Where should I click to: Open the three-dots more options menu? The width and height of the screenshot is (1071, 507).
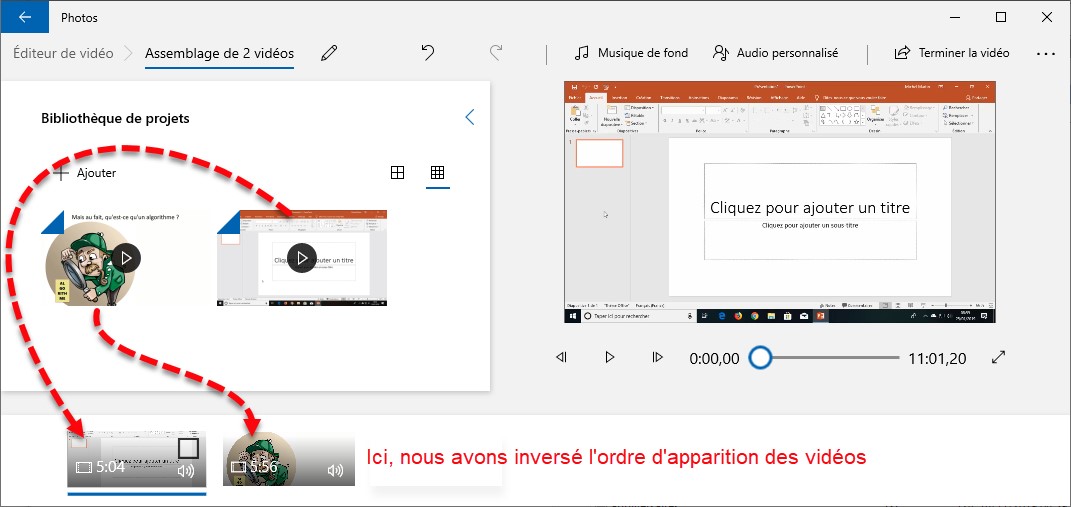[1046, 53]
